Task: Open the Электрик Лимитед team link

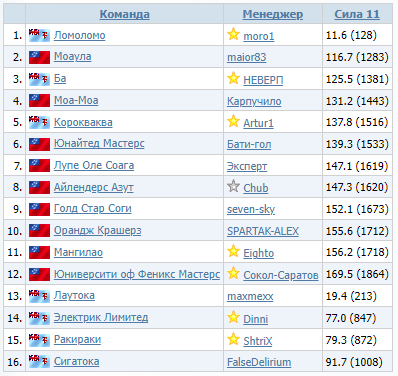Action: [x=101, y=317]
